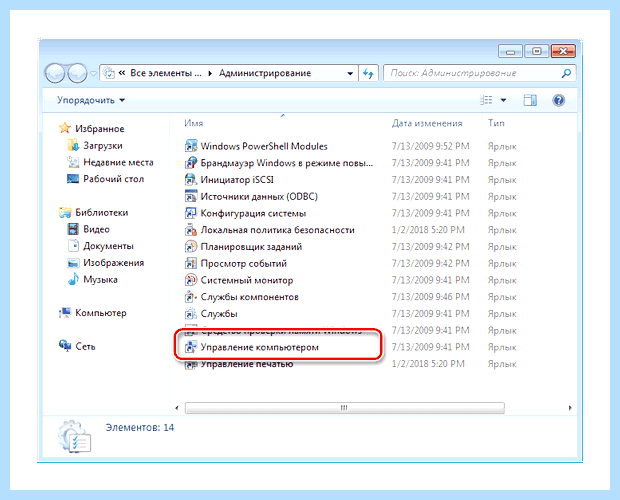The width and height of the screenshot is (620, 500).
Task: Click the search magnifier icon
Action: (566, 73)
